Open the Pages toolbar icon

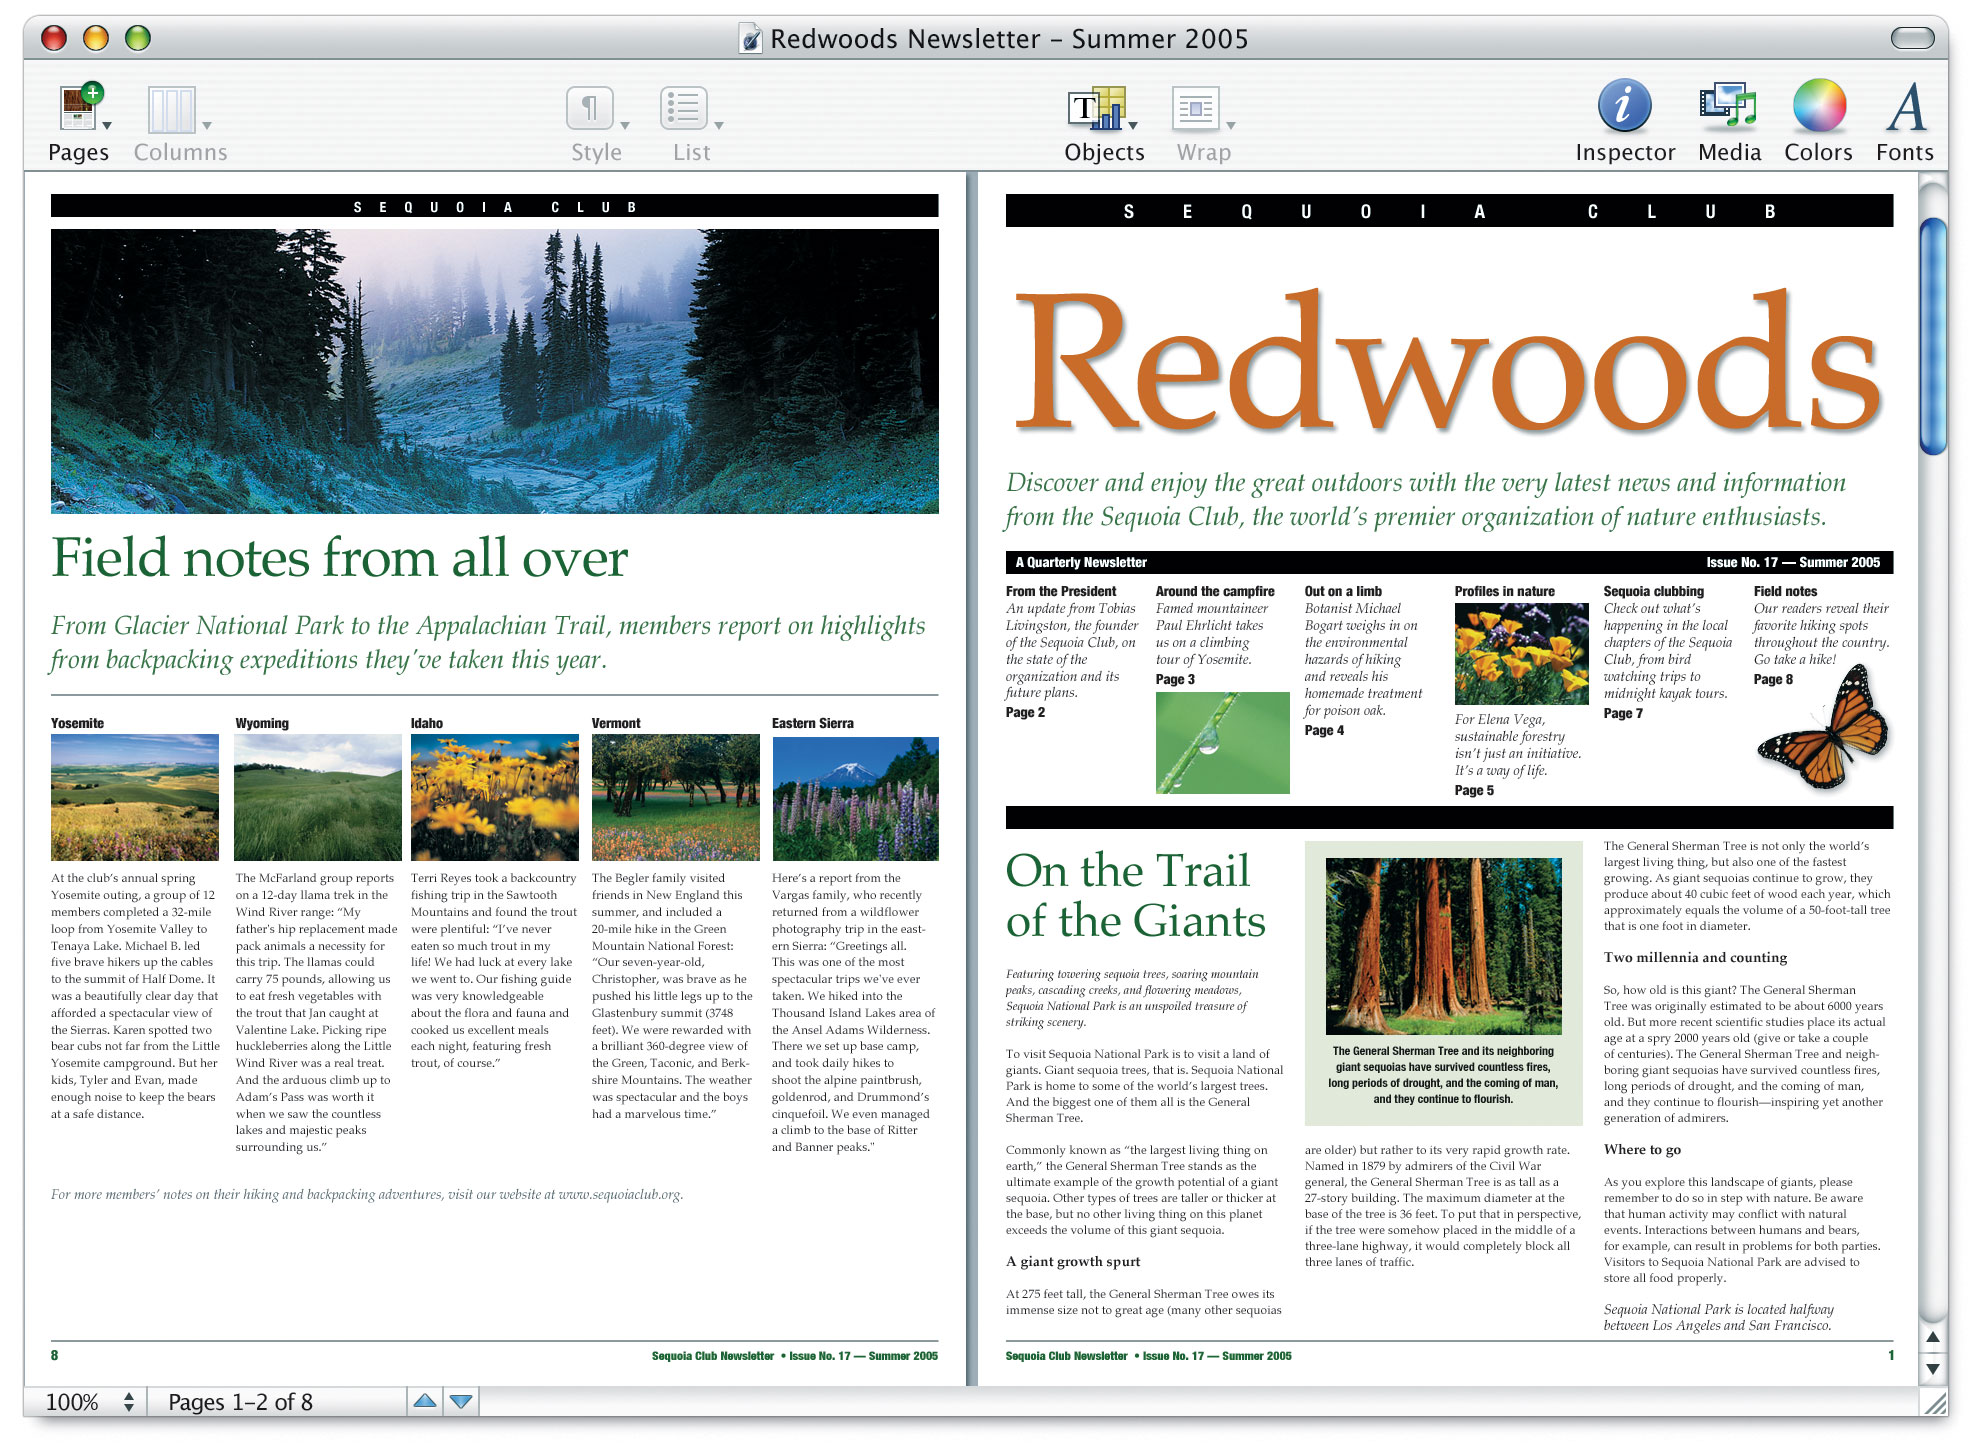80,108
